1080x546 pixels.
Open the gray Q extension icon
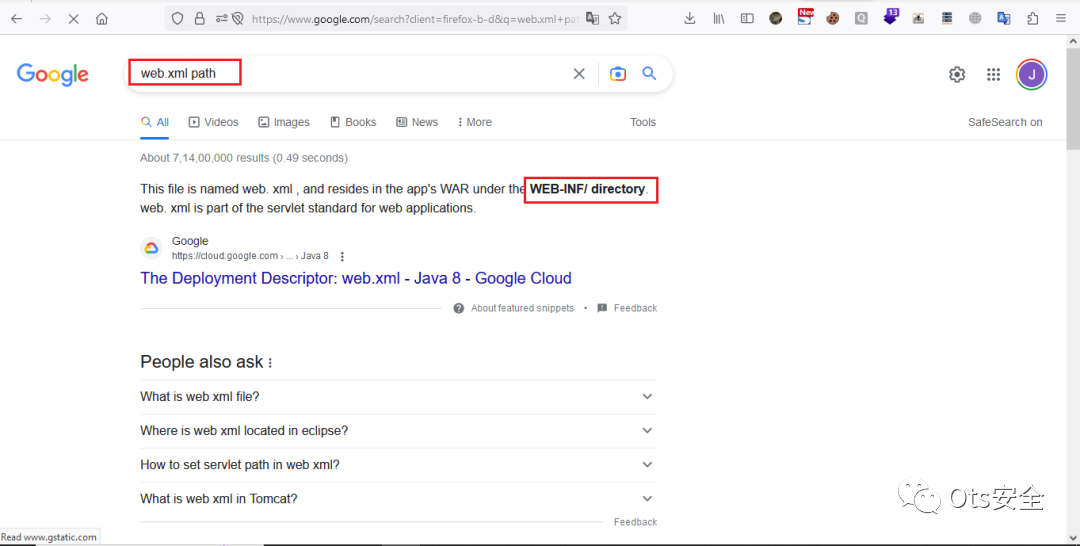point(861,19)
